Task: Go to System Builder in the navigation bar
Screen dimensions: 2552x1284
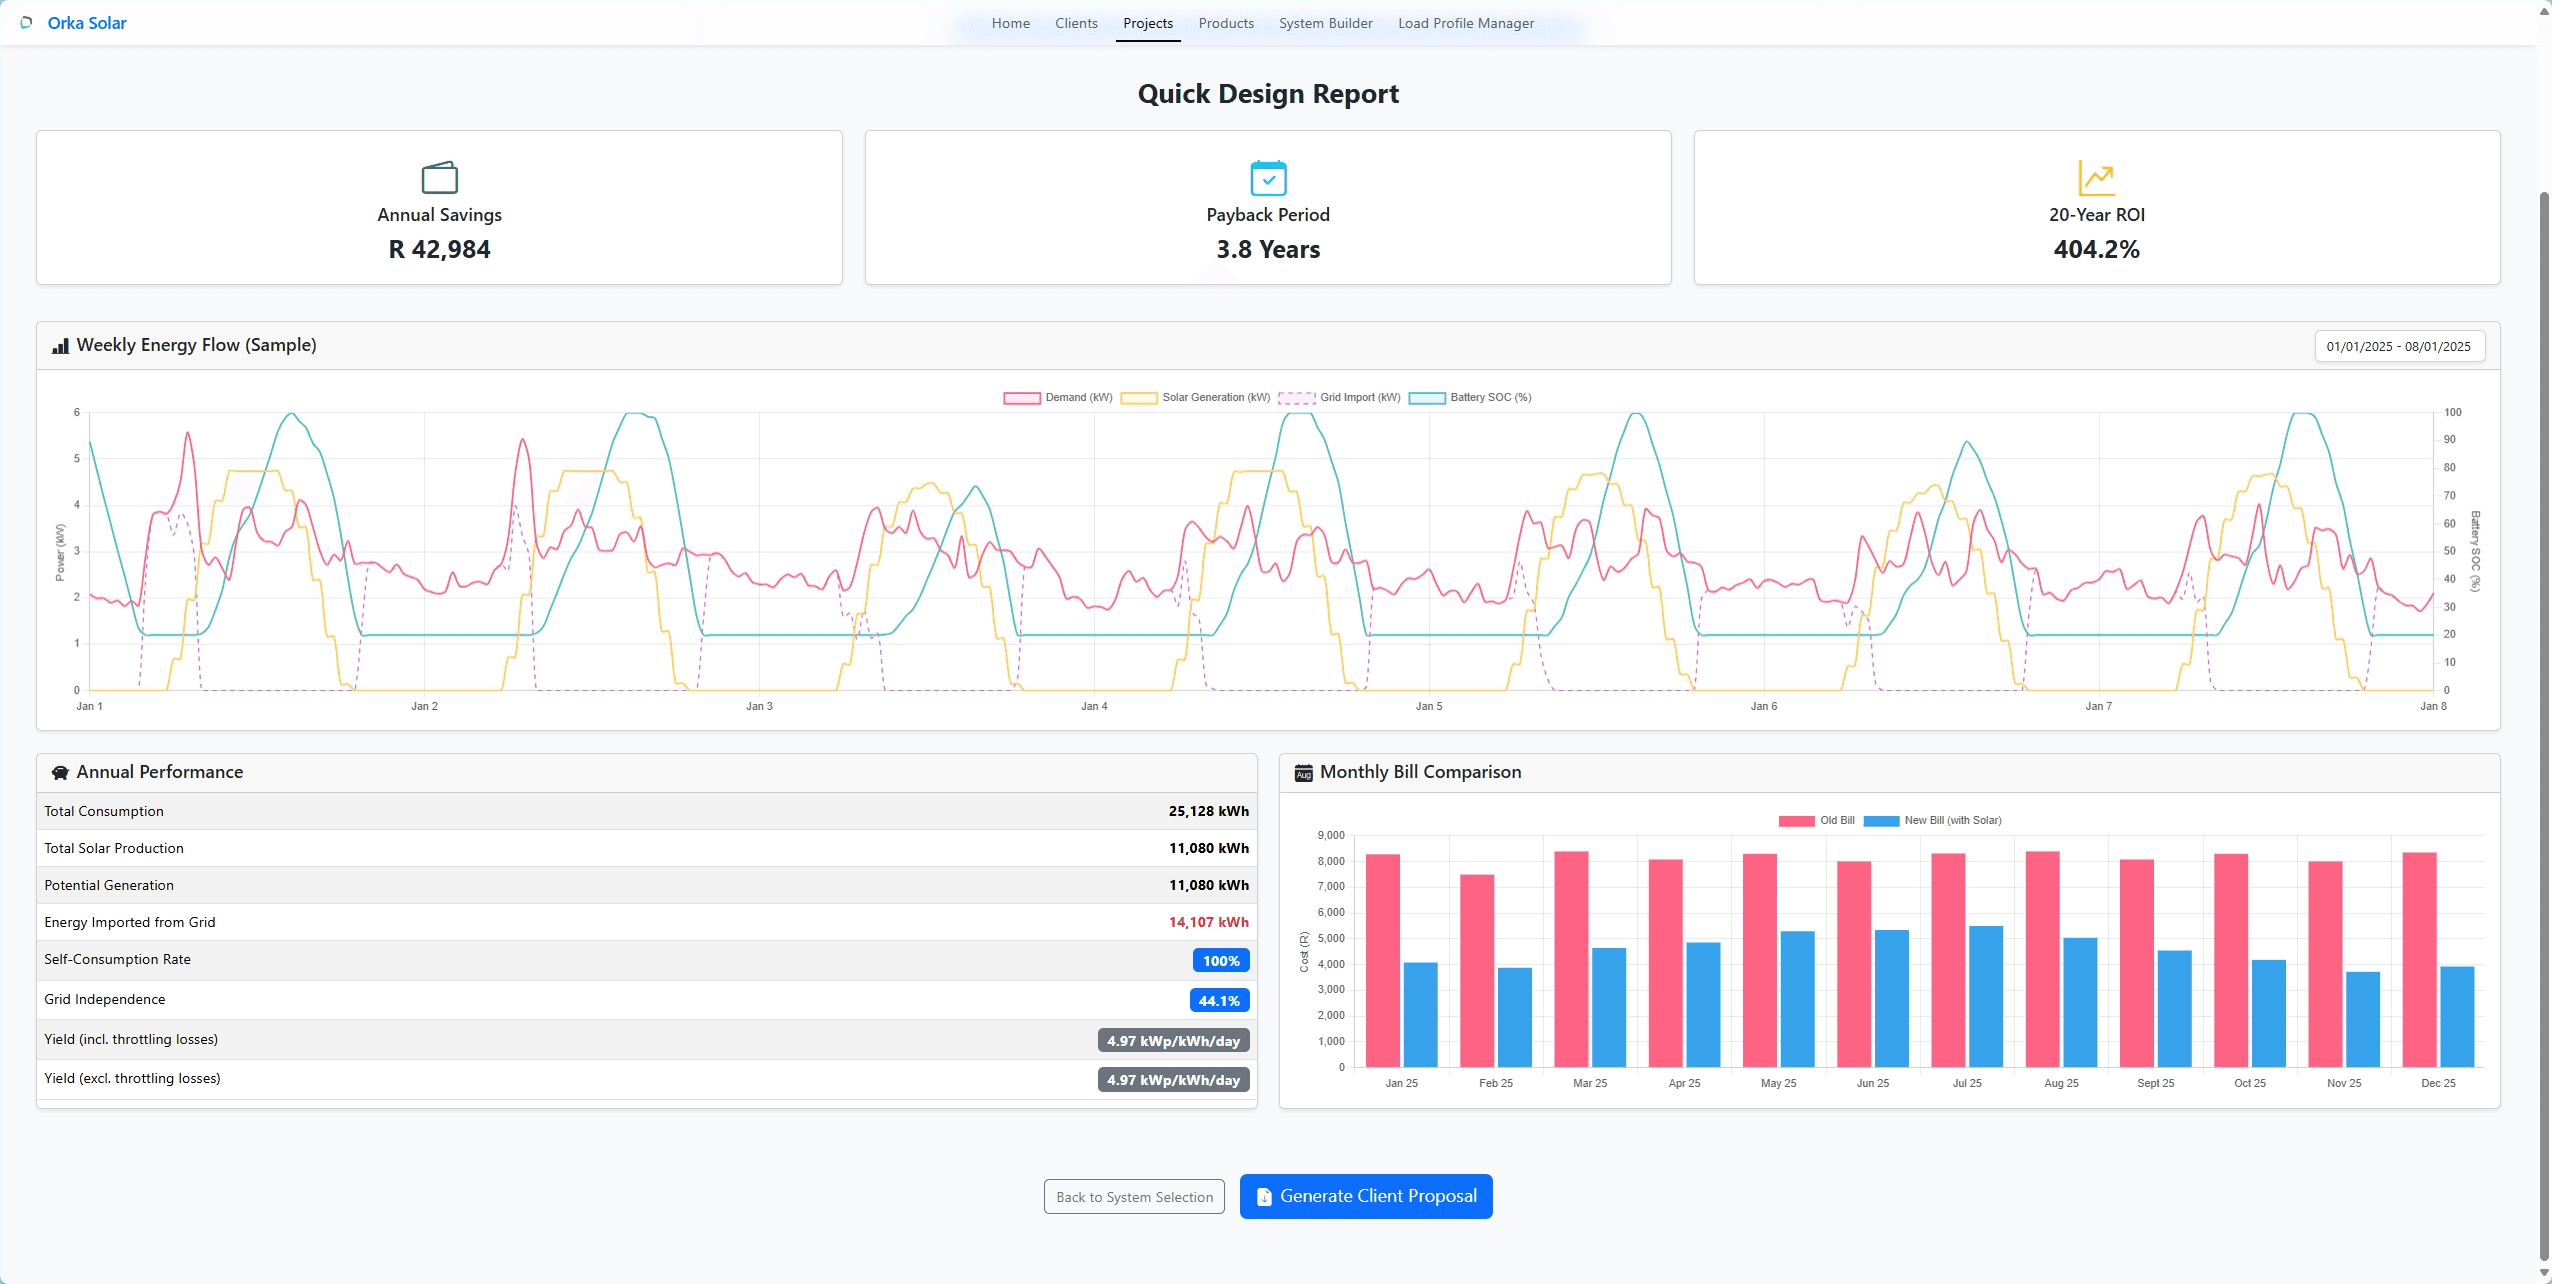Action: (1325, 23)
